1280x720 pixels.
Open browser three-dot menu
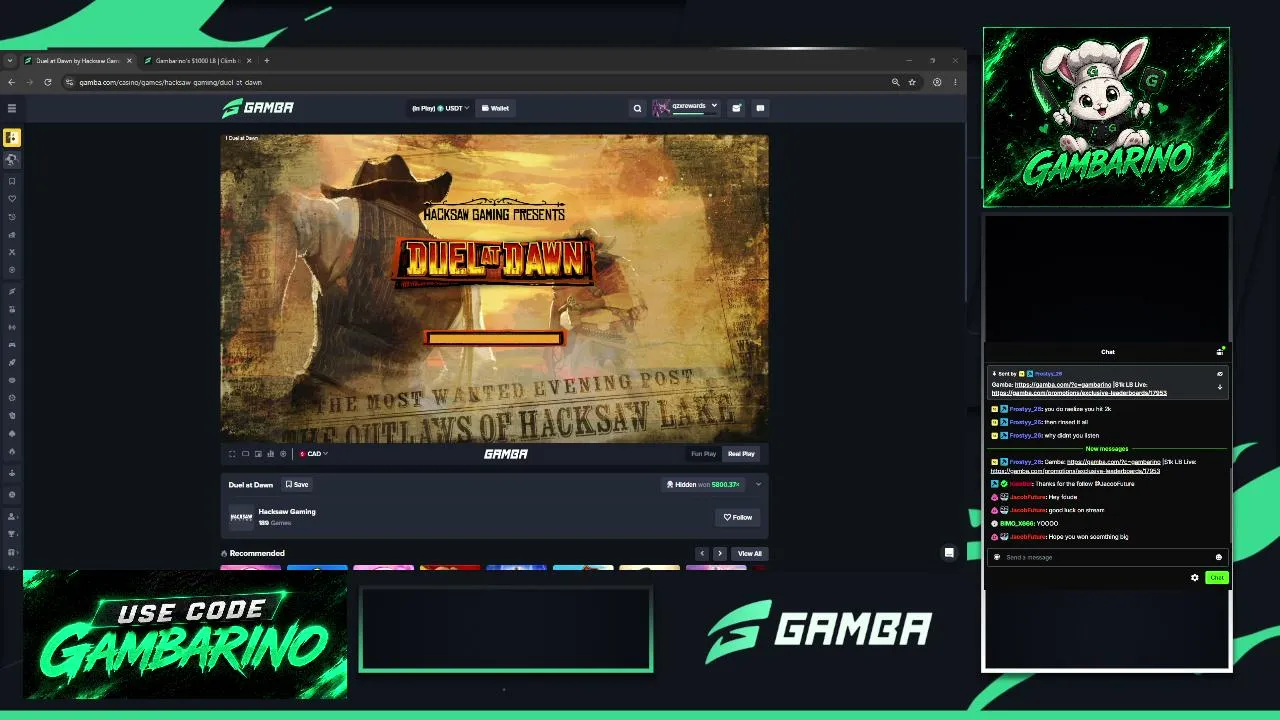click(x=955, y=82)
